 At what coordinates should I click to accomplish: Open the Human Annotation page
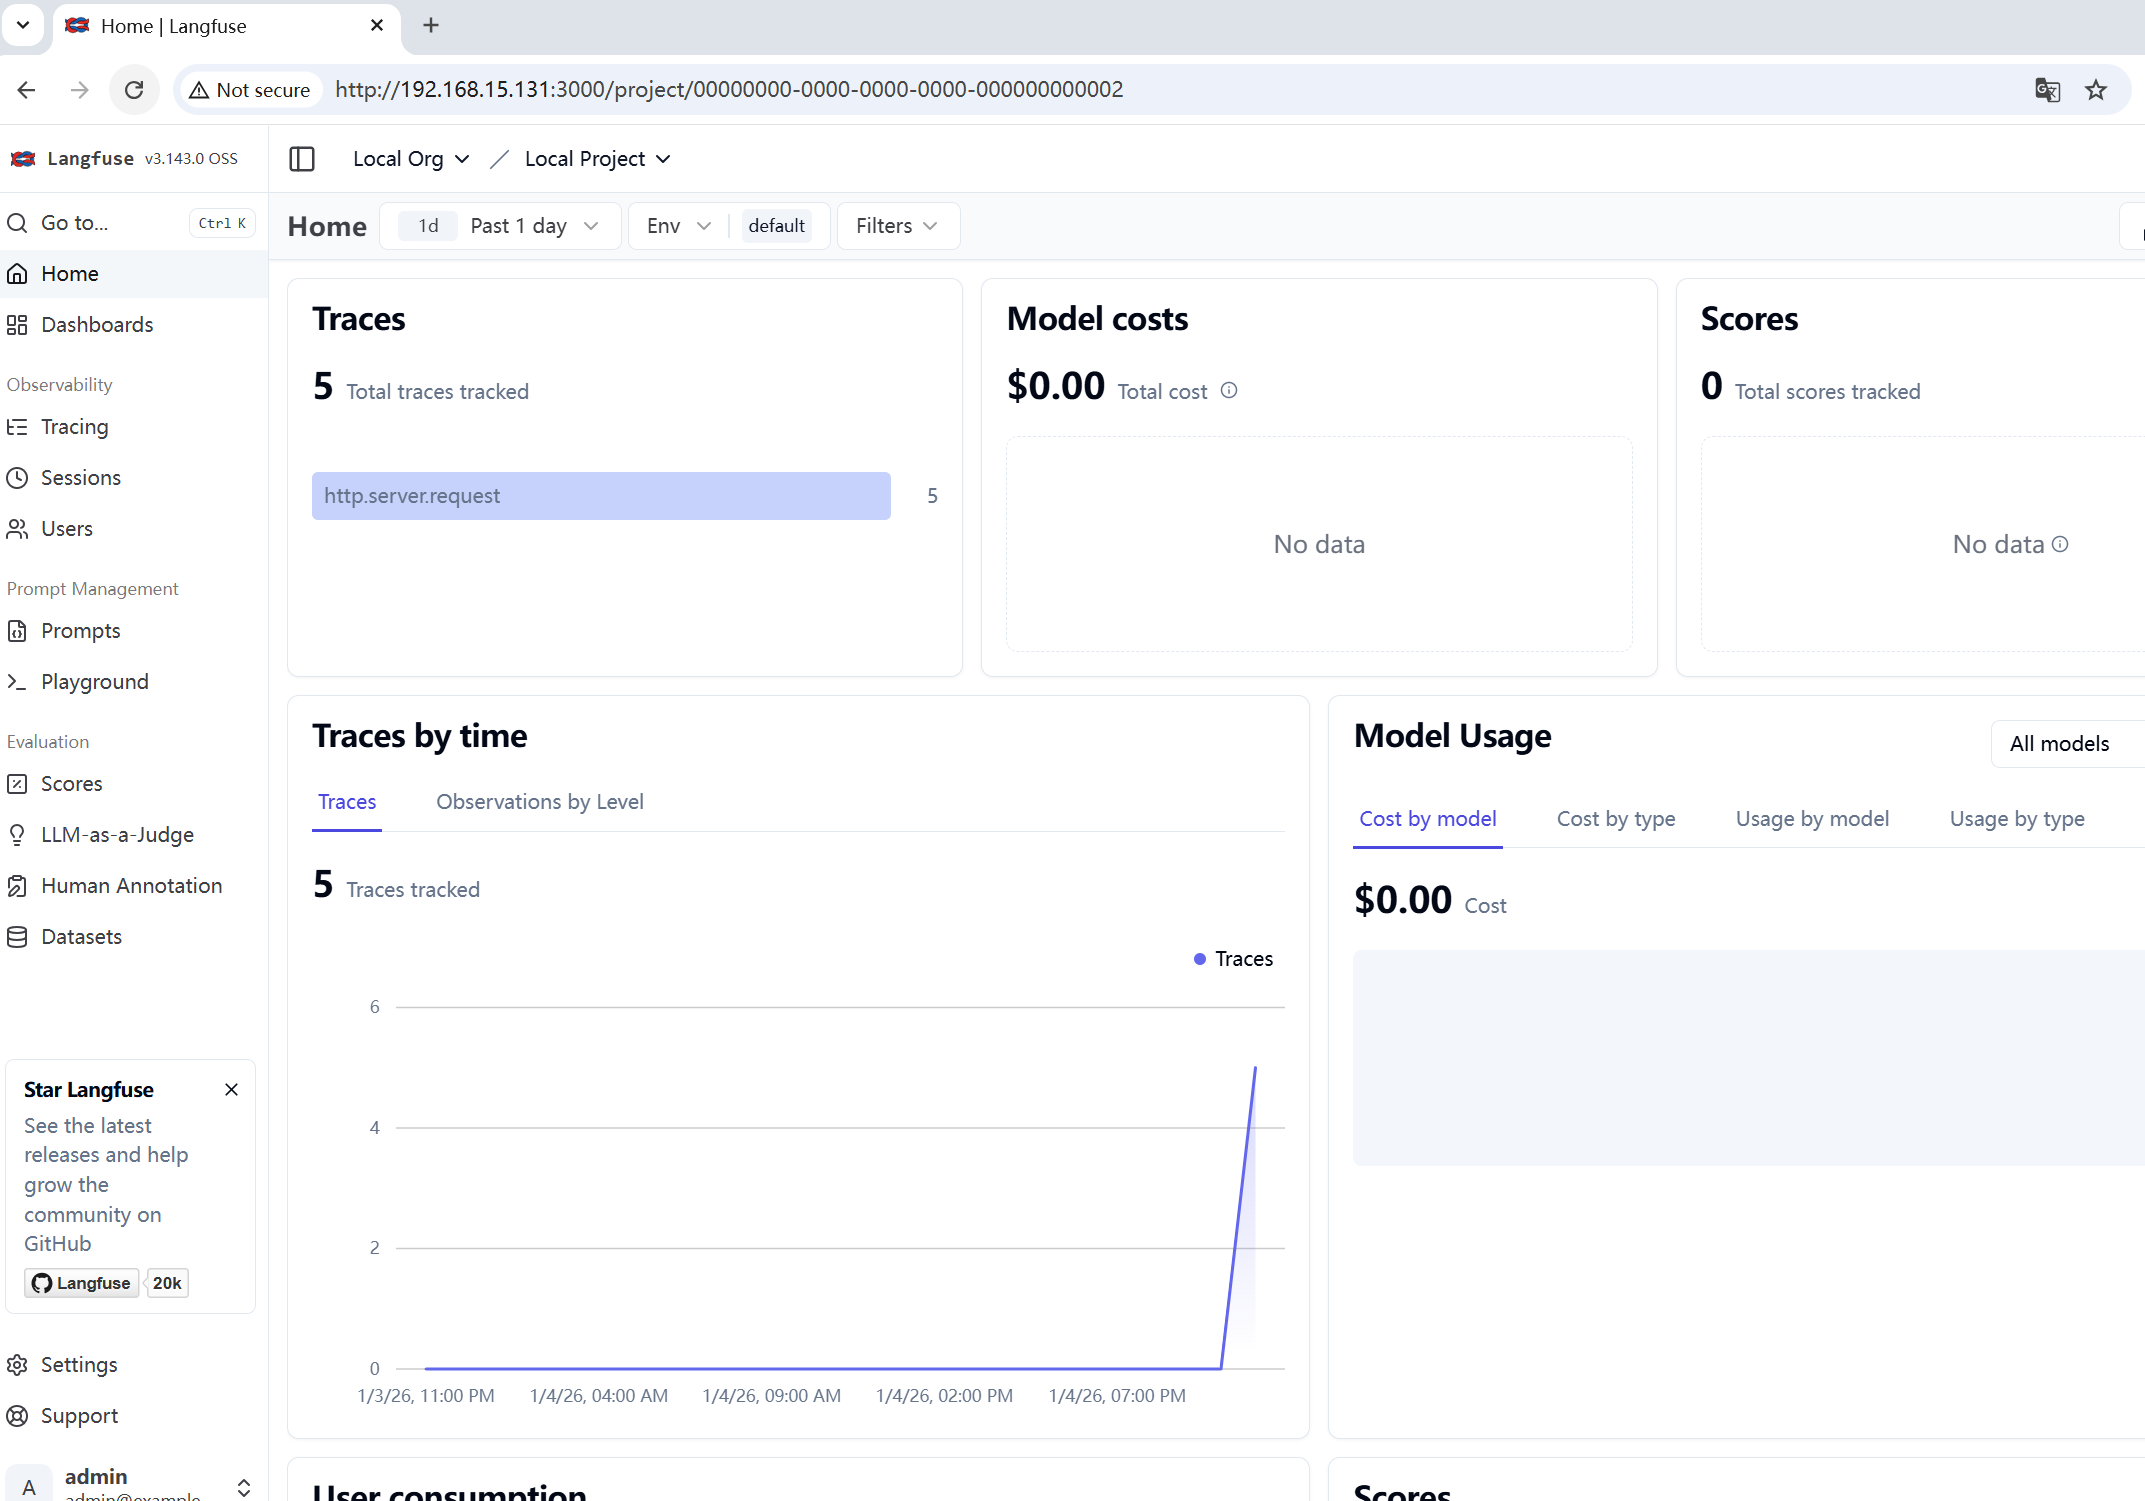click(131, 886)
